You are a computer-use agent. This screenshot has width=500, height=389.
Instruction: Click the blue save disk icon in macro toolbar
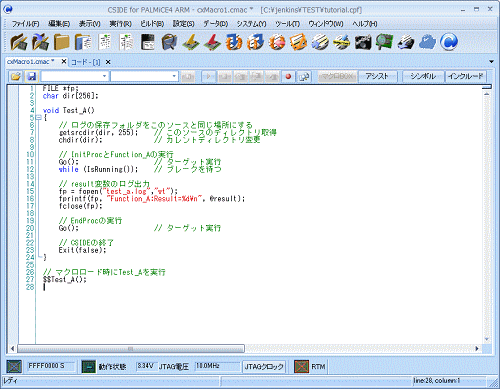click(x=32, y=77)
